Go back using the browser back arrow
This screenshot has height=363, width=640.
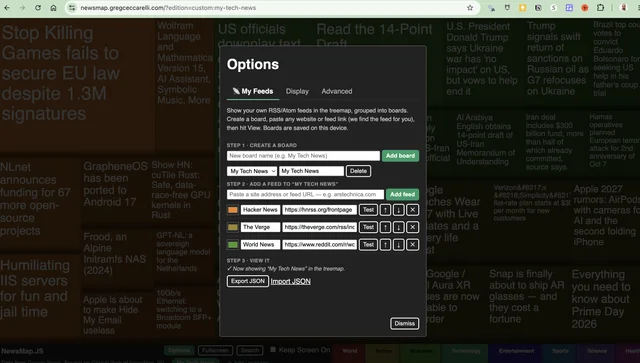coord(7,8)
